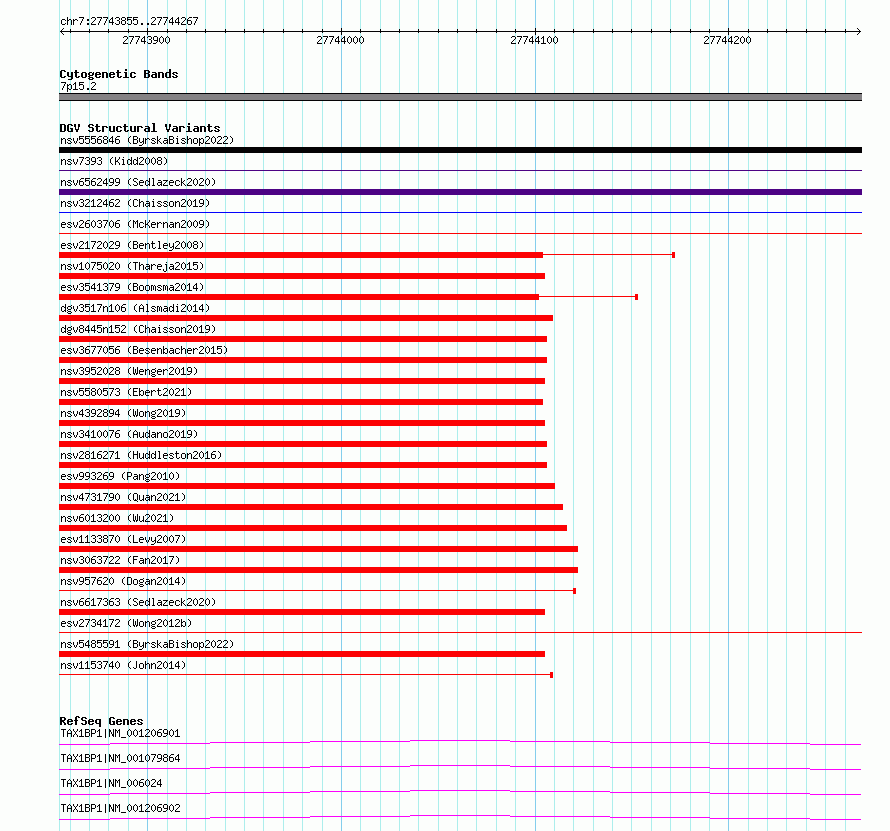
Task: Click the red nsv6013200 variant bar
Action: (x=313, y=528)
